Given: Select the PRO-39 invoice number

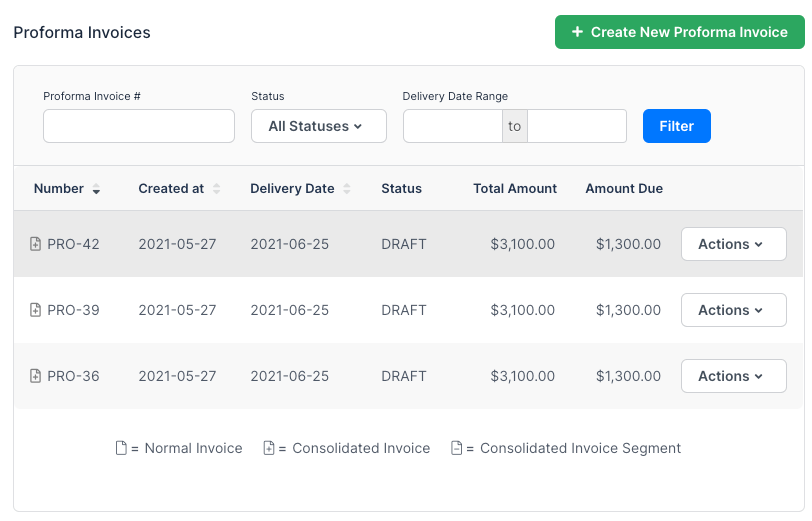Looking at the screenshot, I should 73,310.
